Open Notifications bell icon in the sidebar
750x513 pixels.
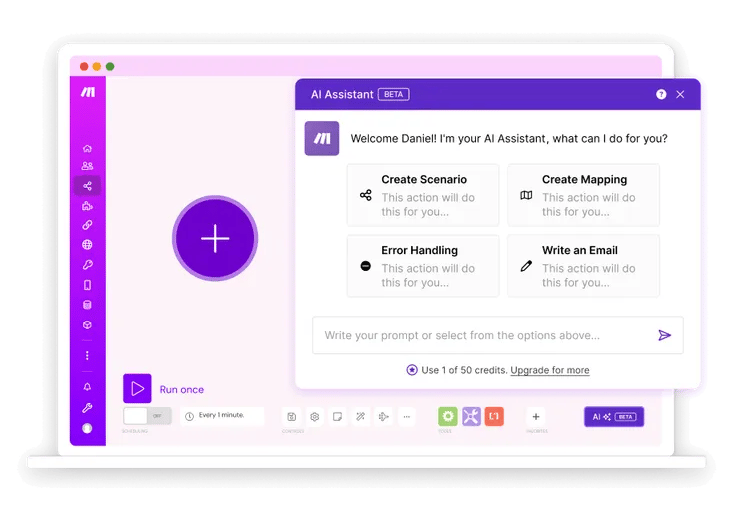[87, 387]
